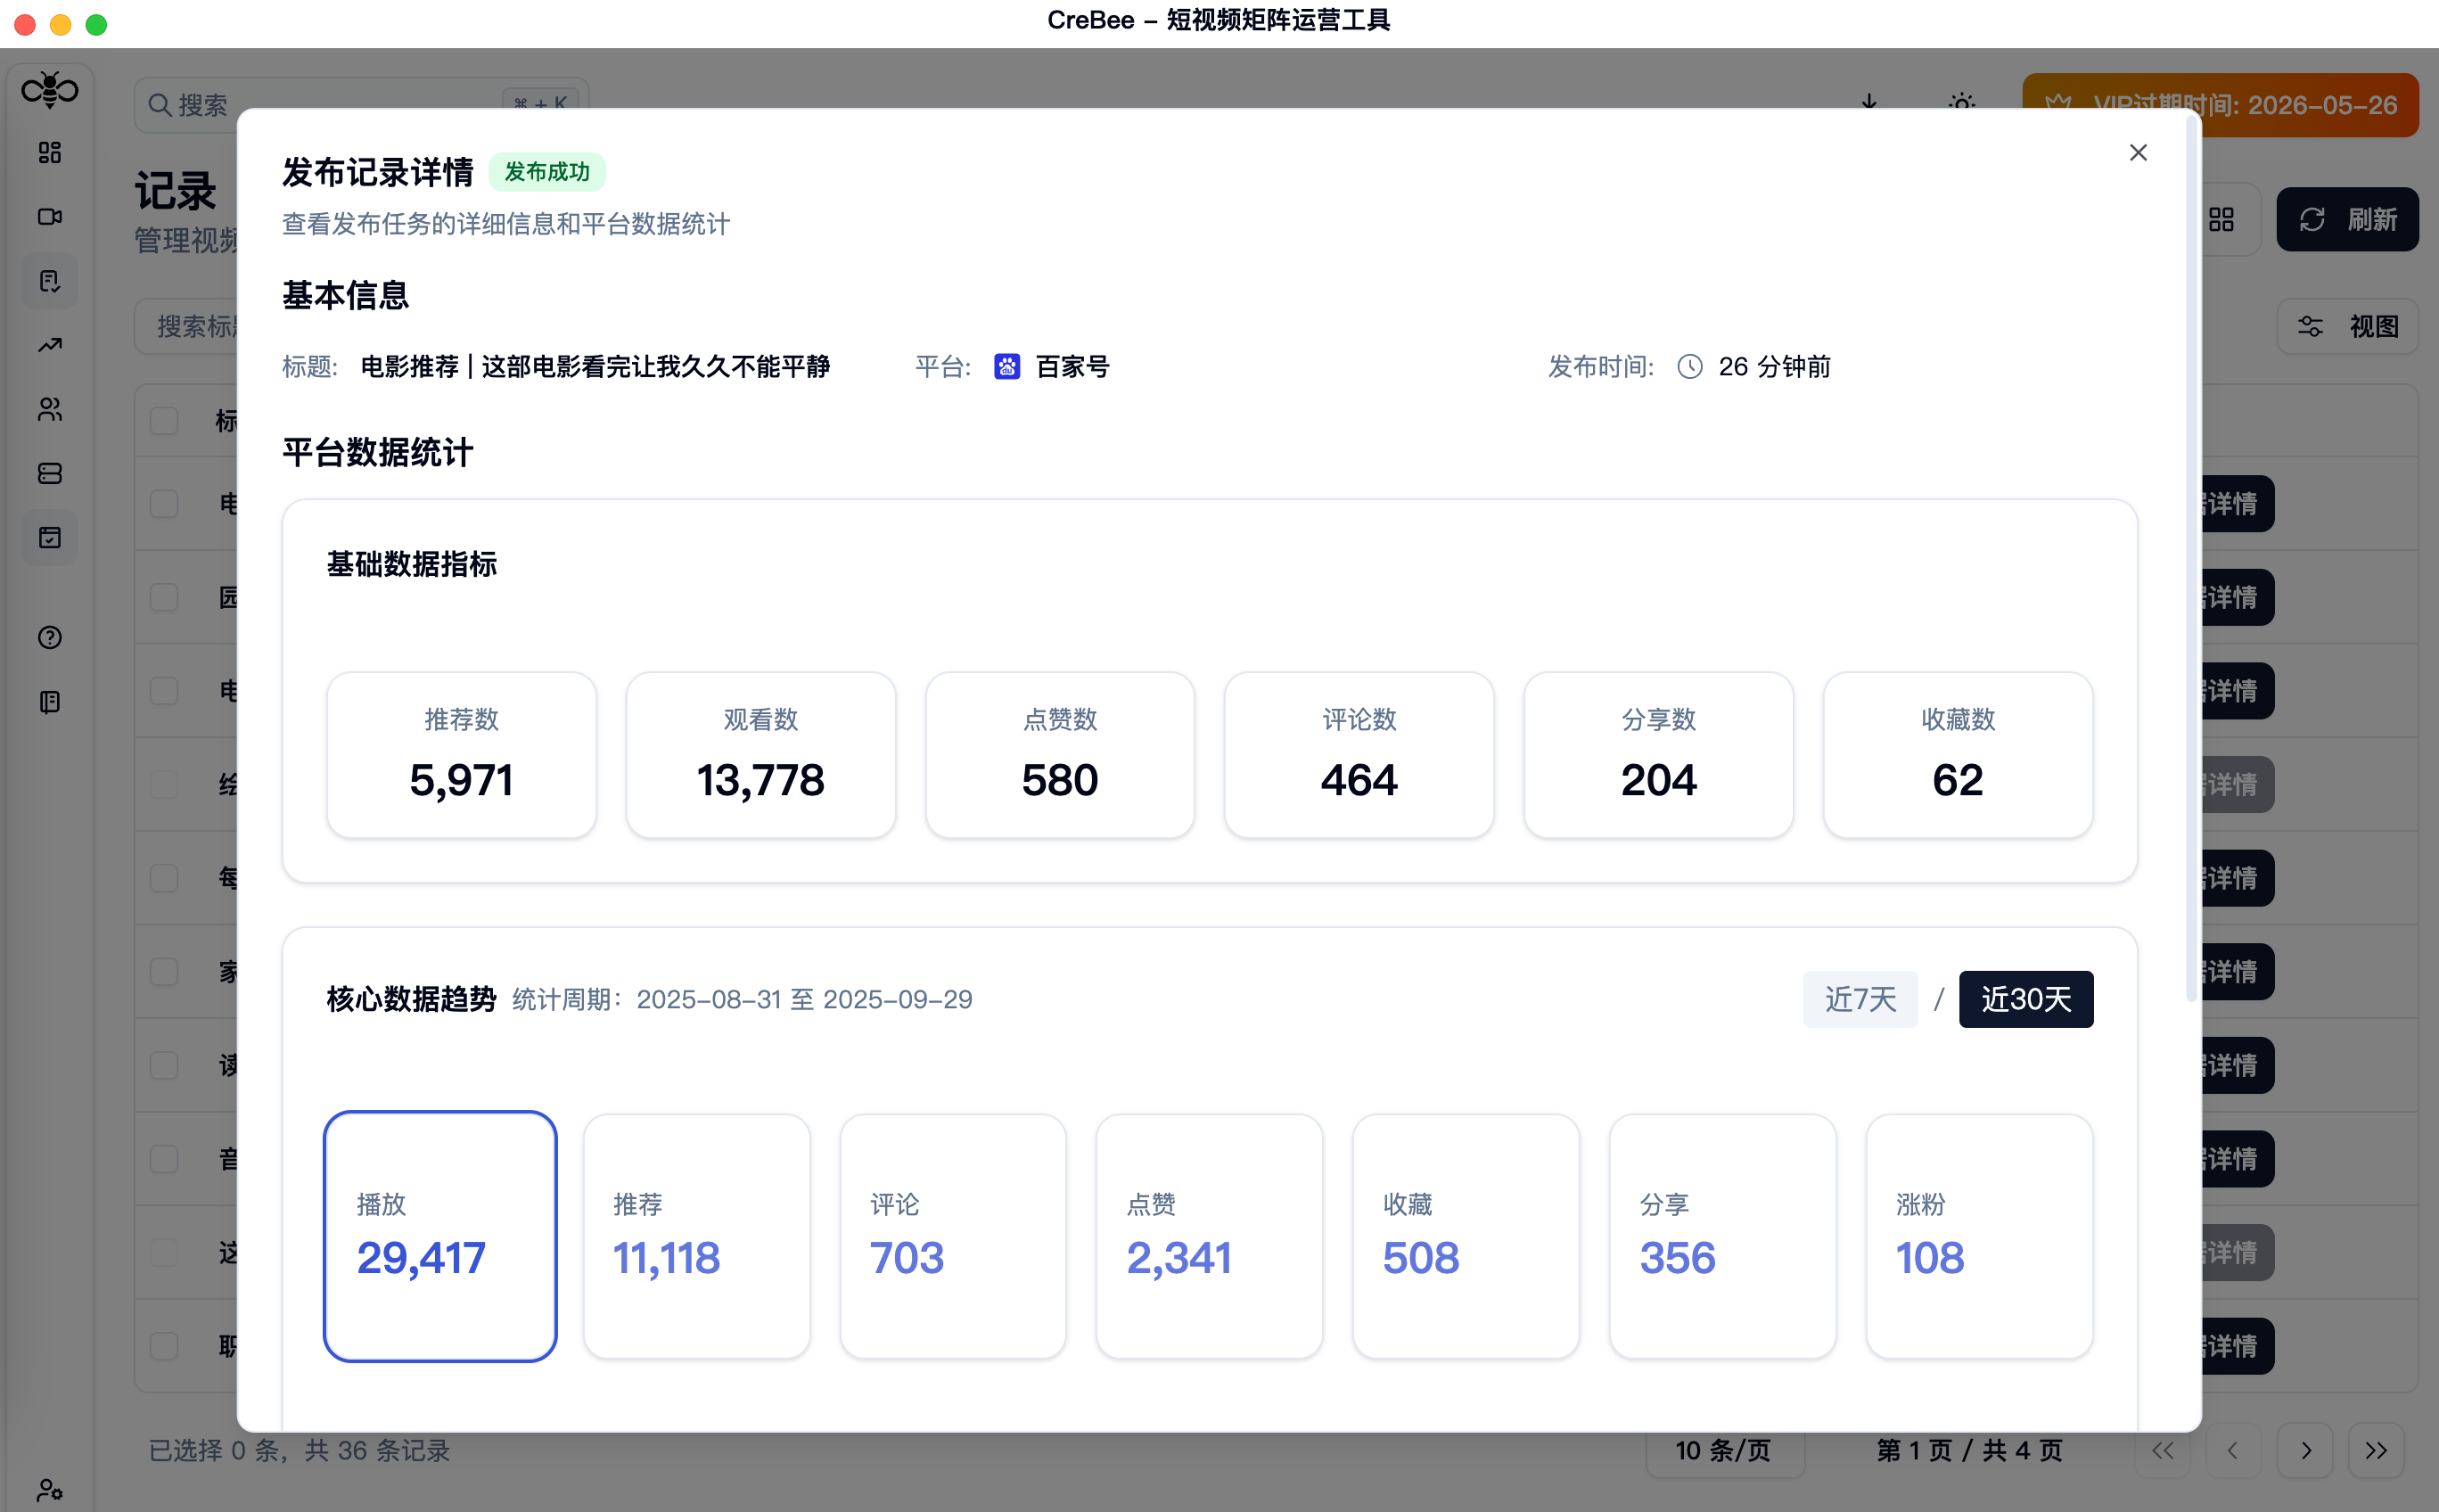Click the CreBee bee logo in sidebar
Image resolution: width=2439 pixels, height=1512 pixels.
point(49,90)
